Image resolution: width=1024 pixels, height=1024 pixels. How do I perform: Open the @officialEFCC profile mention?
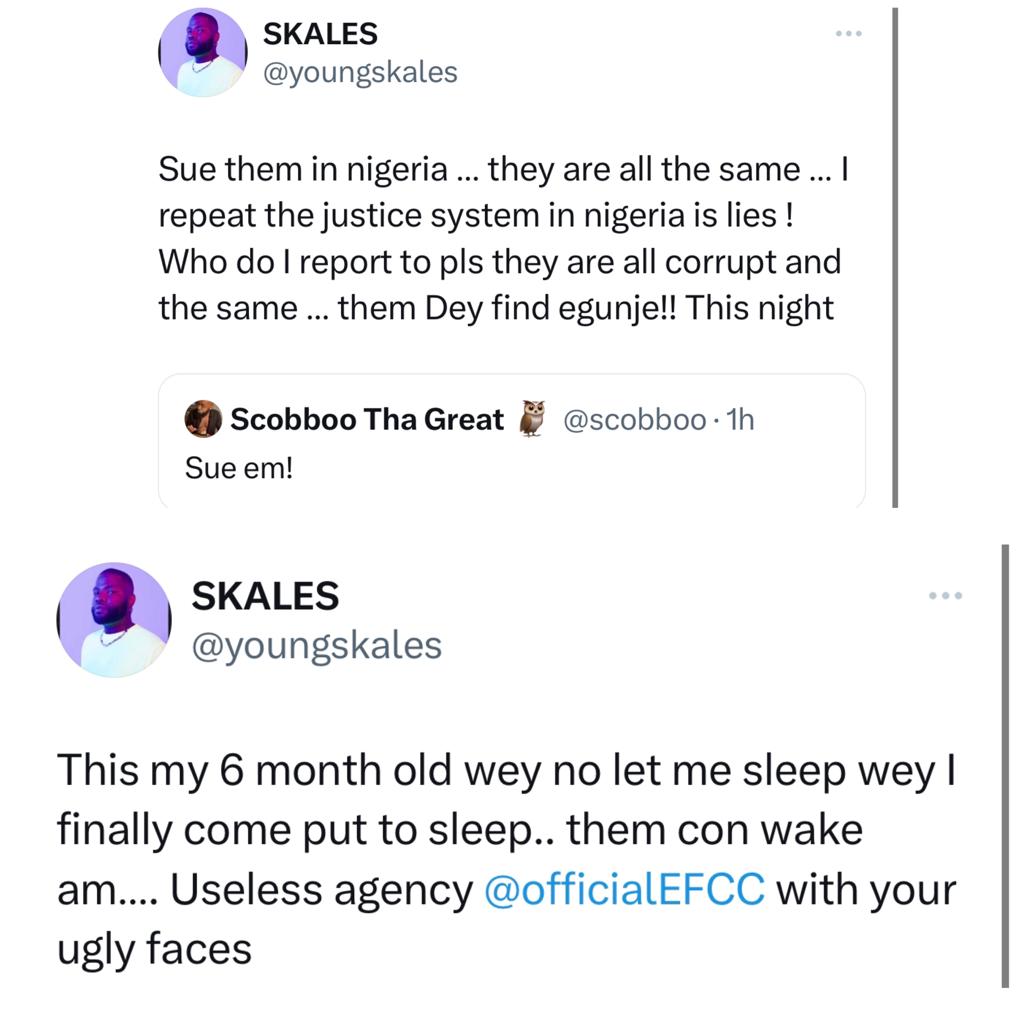622,889
